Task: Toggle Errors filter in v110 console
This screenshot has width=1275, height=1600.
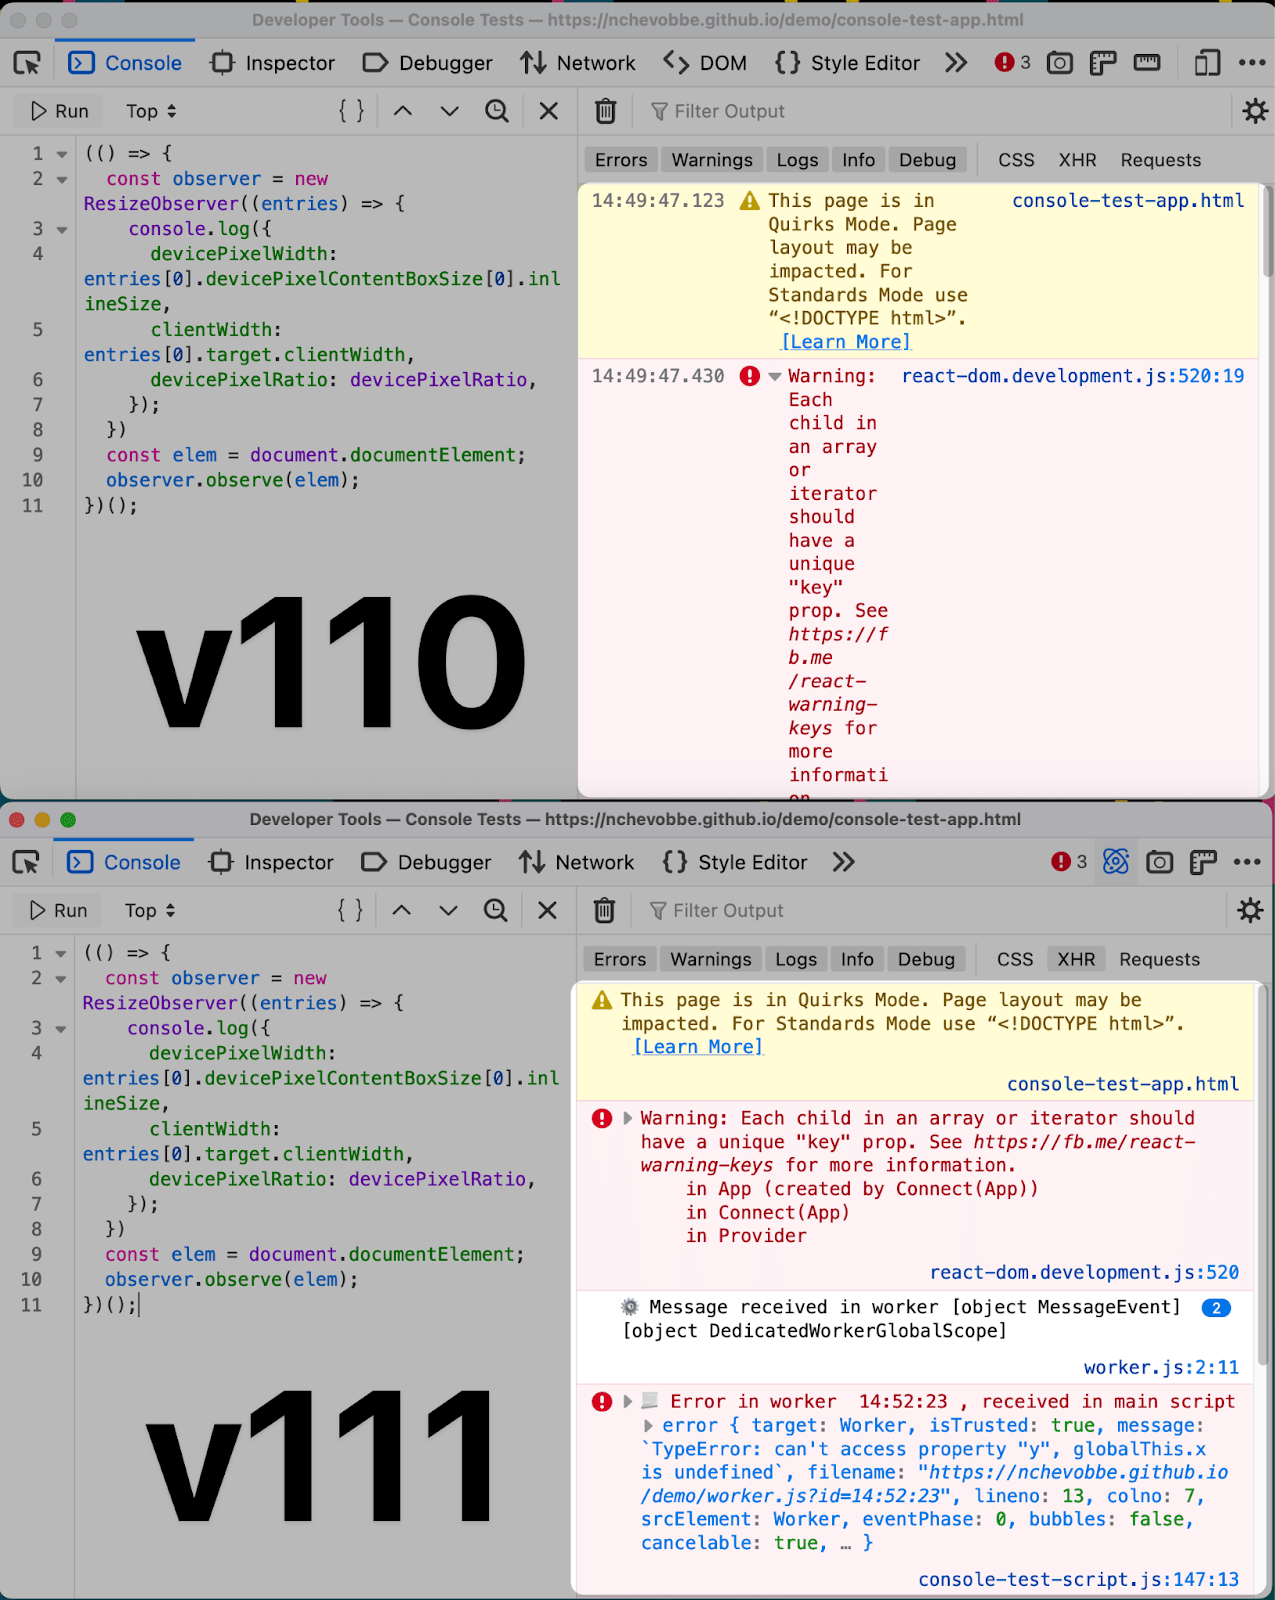Action: (621, 160)
